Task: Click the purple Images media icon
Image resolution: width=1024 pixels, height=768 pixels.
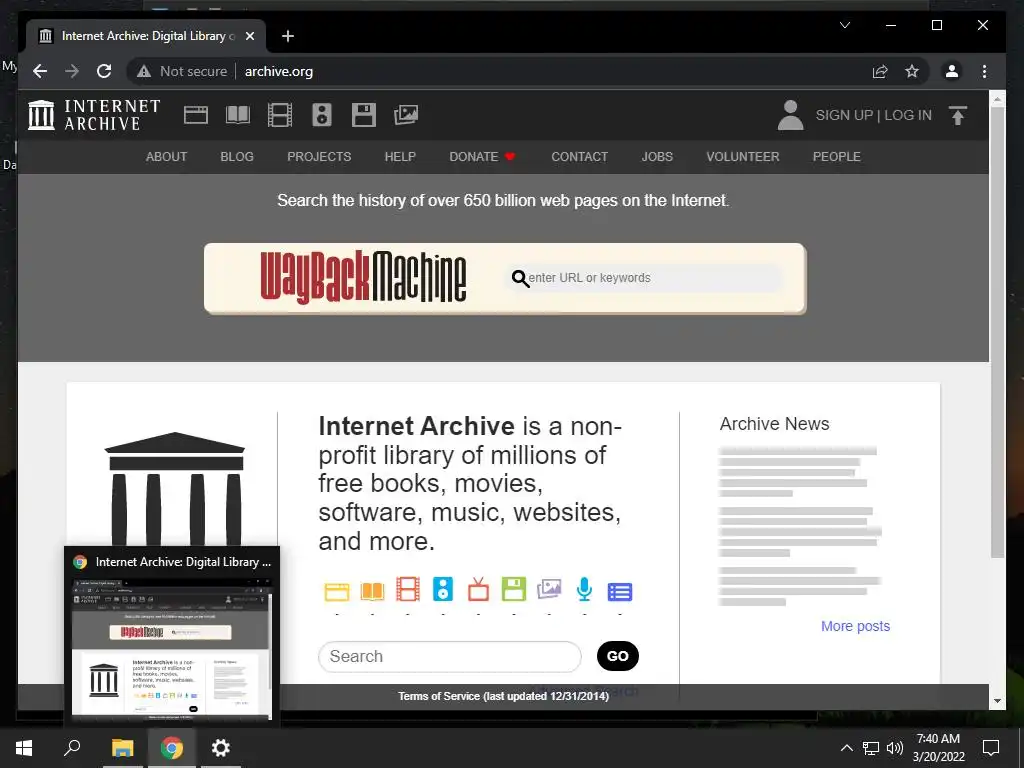Action: [x=549, y=589]
